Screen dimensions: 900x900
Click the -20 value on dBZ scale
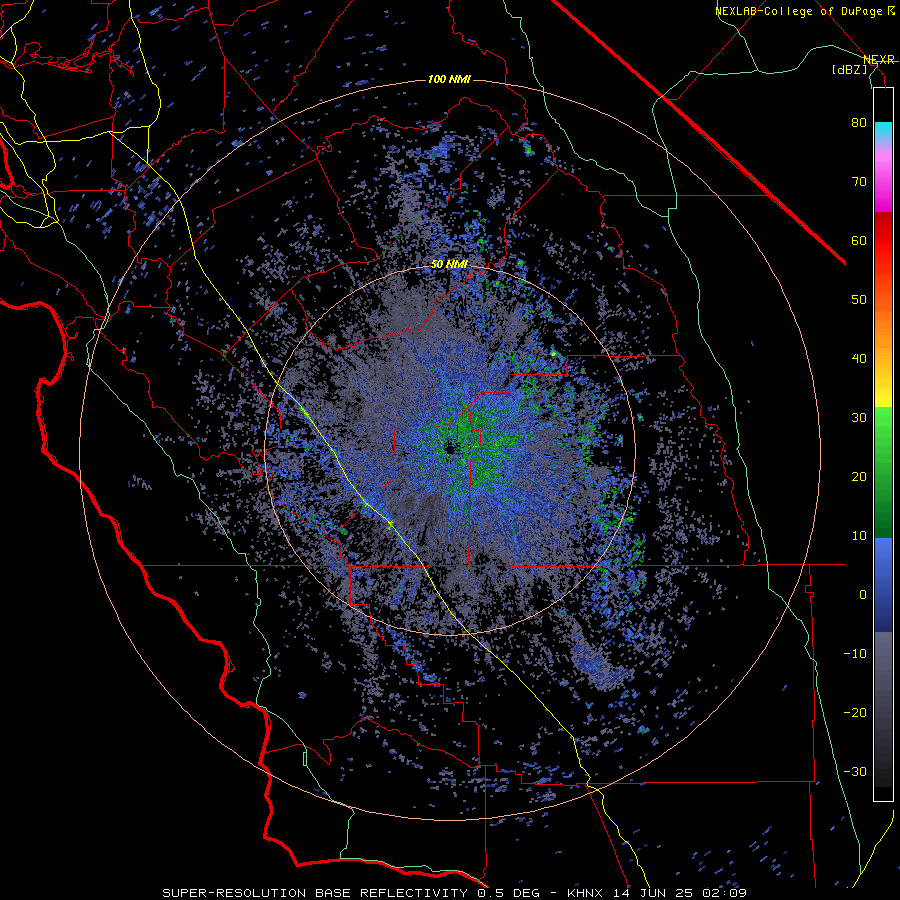855,713
